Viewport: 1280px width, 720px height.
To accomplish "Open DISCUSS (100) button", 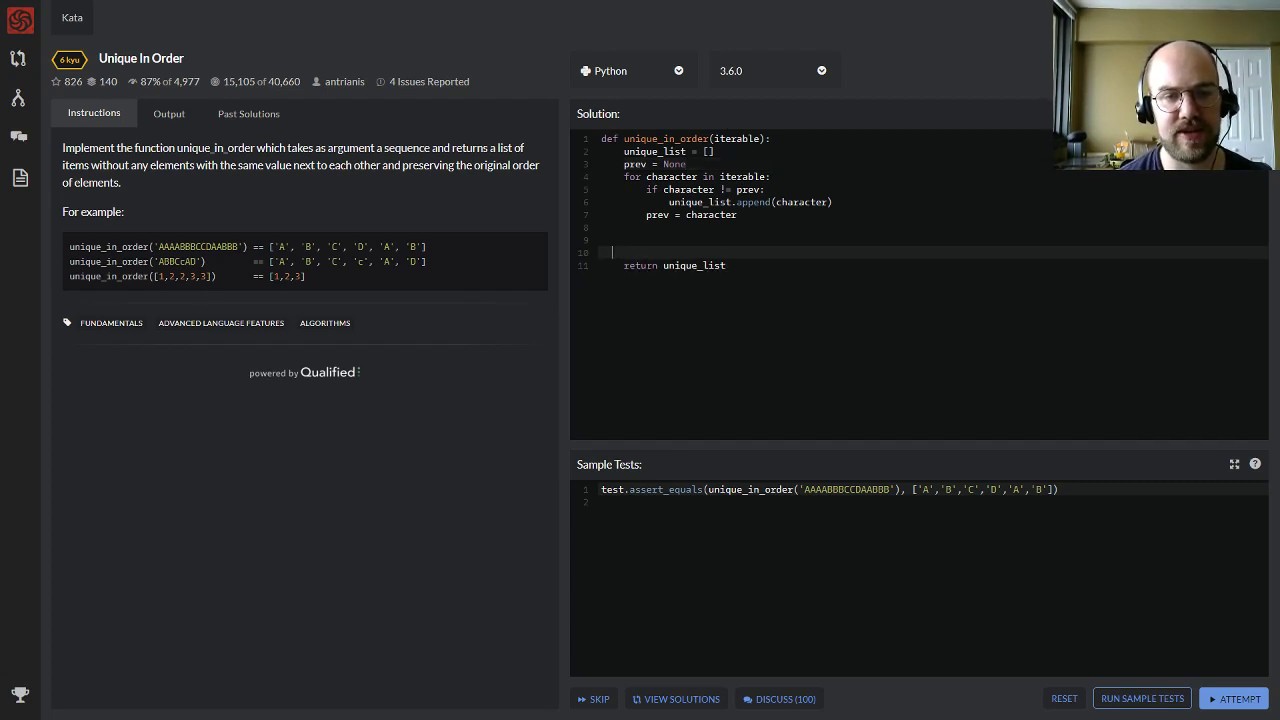I will click(x=780, y=699).
